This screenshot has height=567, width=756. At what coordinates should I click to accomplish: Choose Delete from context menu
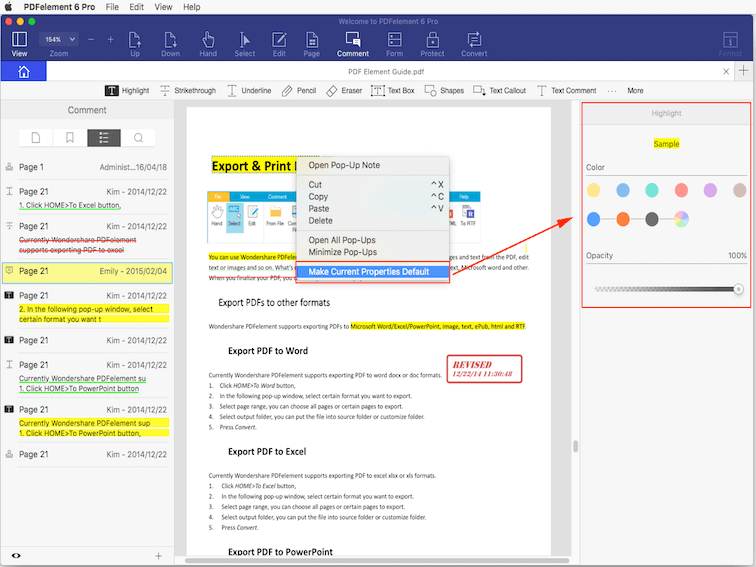[x=373, y=221]
